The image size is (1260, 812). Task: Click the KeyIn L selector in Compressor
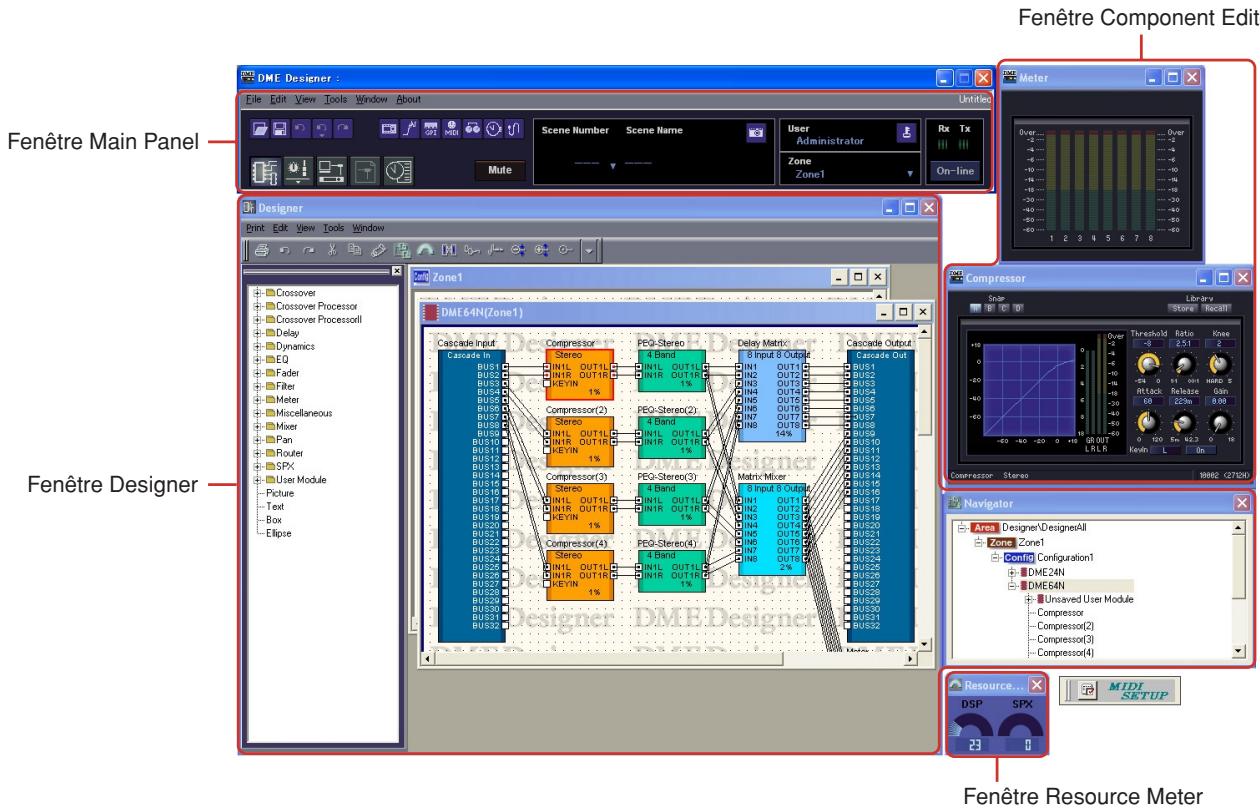click(x=1165, y=450)
